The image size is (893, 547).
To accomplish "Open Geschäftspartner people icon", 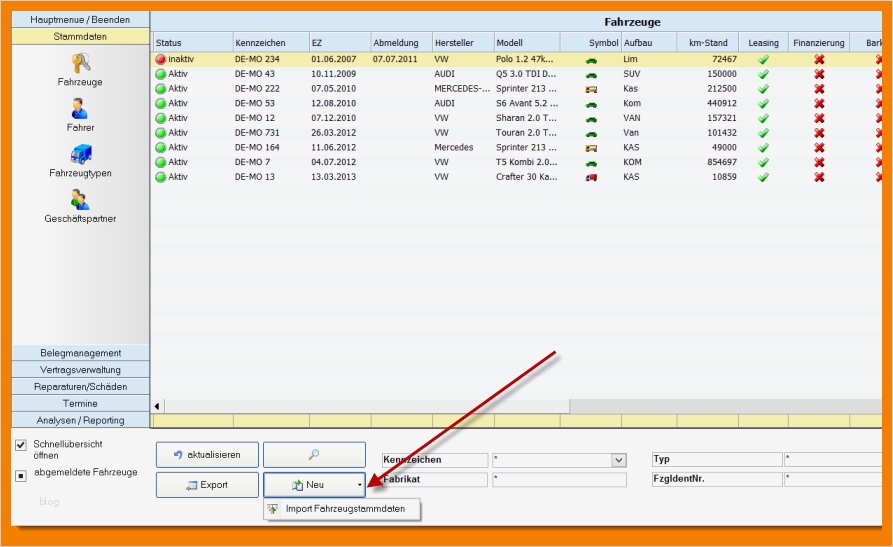I will (80, 199).
